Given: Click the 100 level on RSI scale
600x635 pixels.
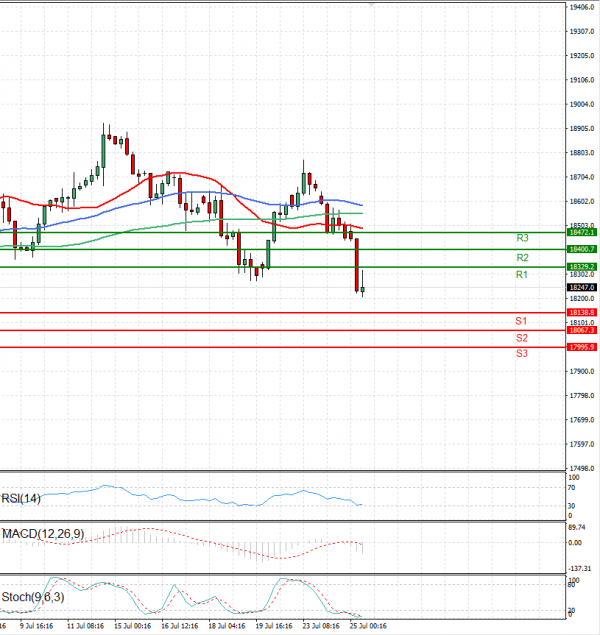Looking at the screenshot, I should coord(574,477).
